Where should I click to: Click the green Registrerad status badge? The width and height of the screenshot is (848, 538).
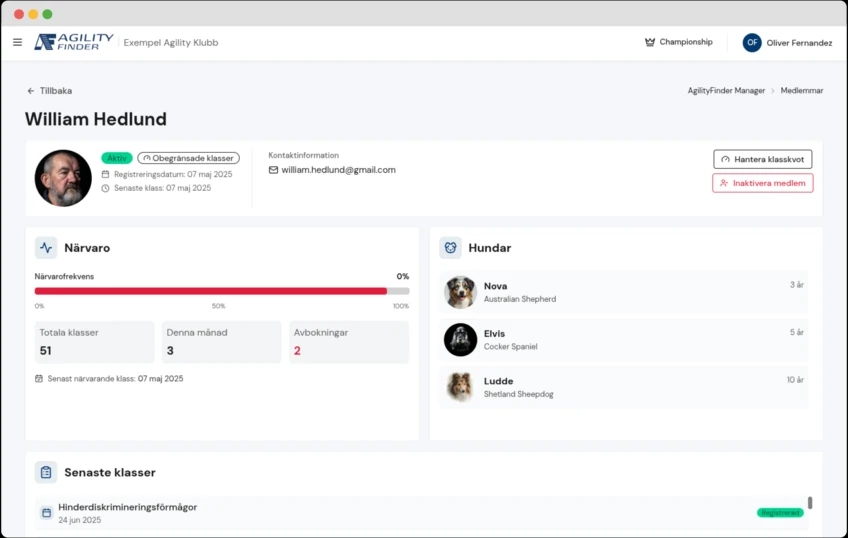pyautogui.click(x=780, y=513)
